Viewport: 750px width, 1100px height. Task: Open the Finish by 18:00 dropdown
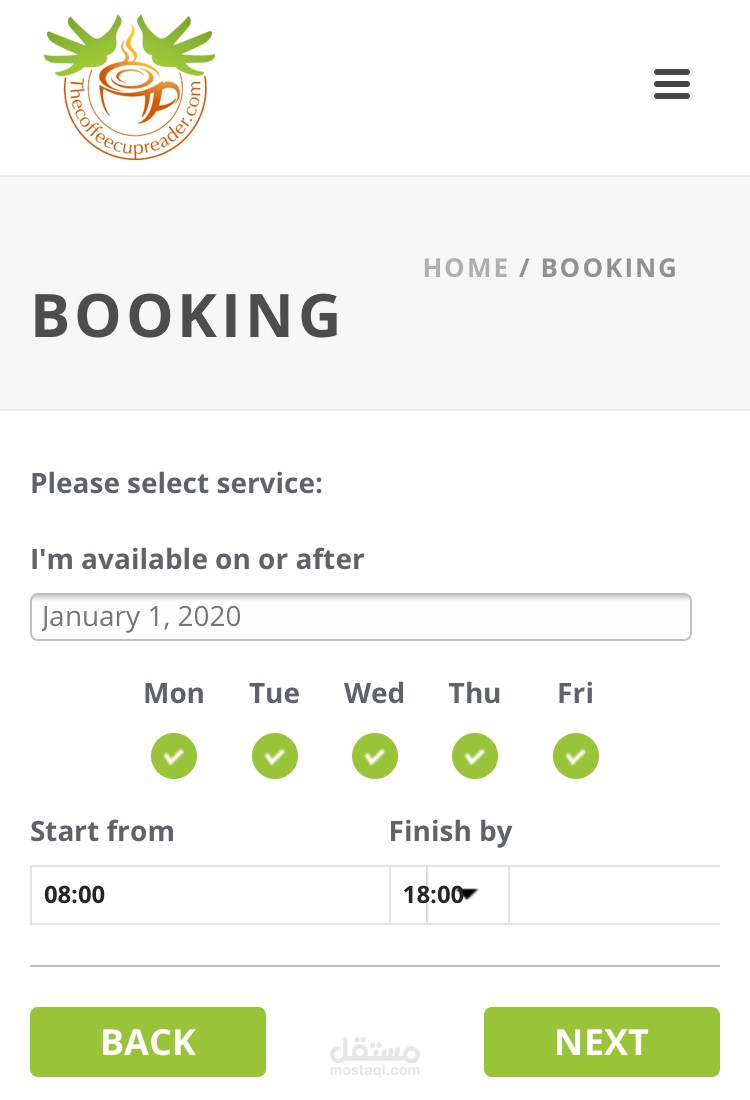pos(449,894)
